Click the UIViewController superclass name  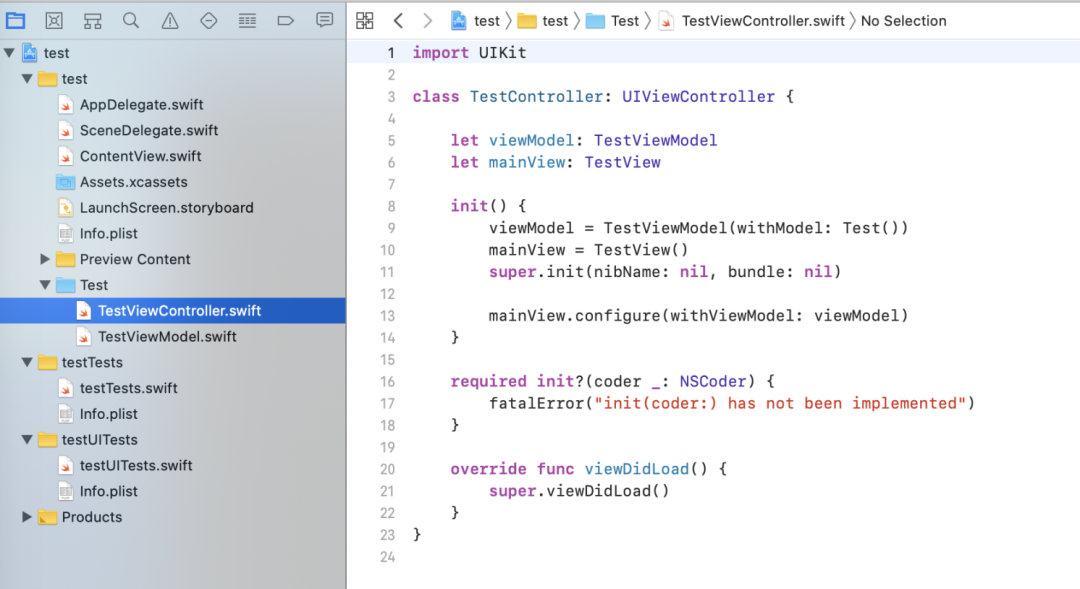point(698,96)
